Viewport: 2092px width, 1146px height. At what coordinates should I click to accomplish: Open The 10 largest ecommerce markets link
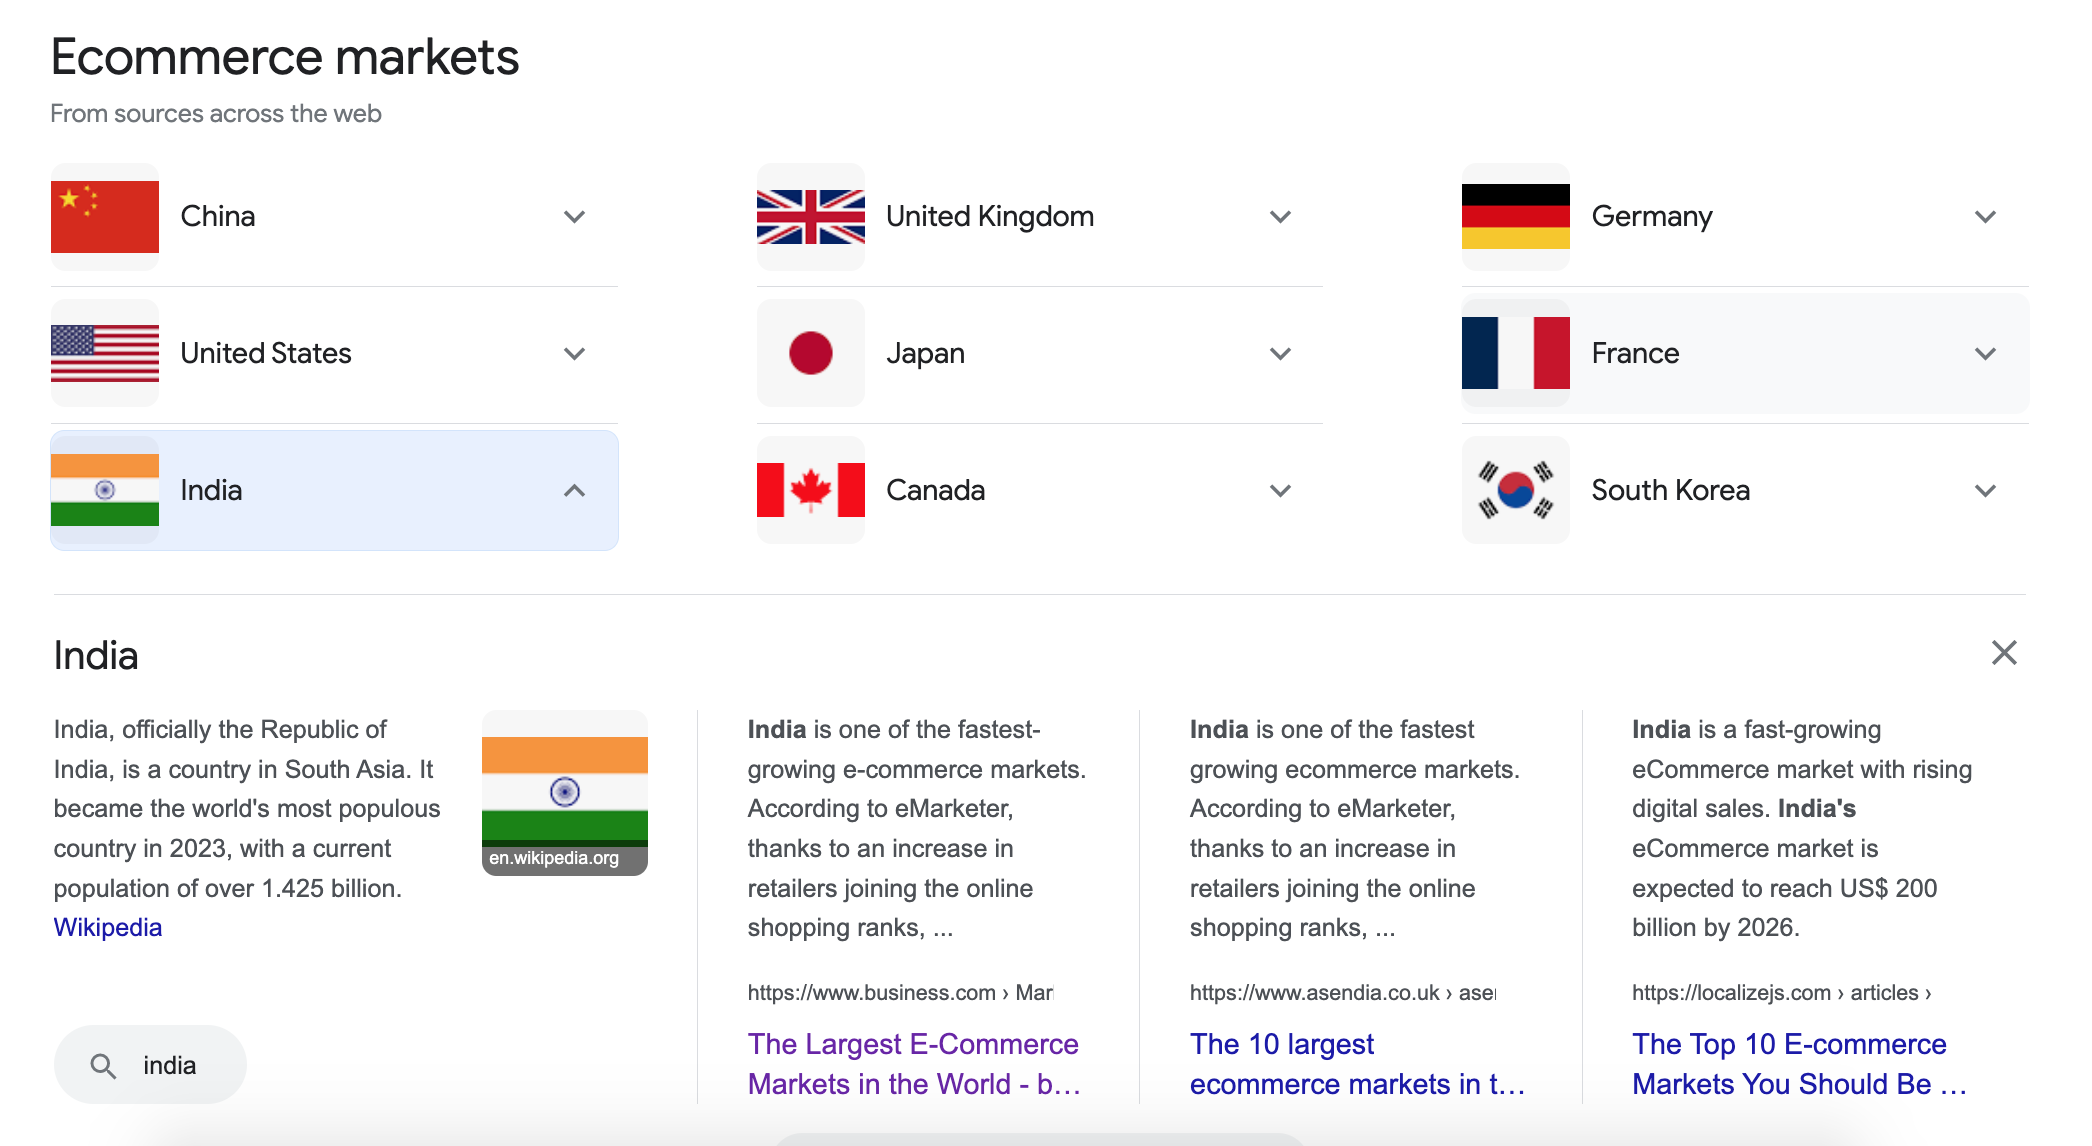click(1357, 1064)
